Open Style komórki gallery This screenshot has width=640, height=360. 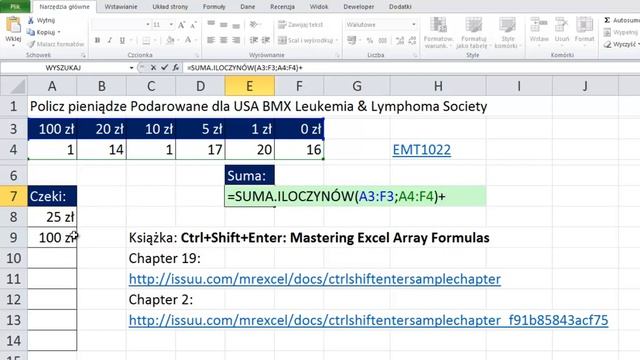[x=507, y=33]
